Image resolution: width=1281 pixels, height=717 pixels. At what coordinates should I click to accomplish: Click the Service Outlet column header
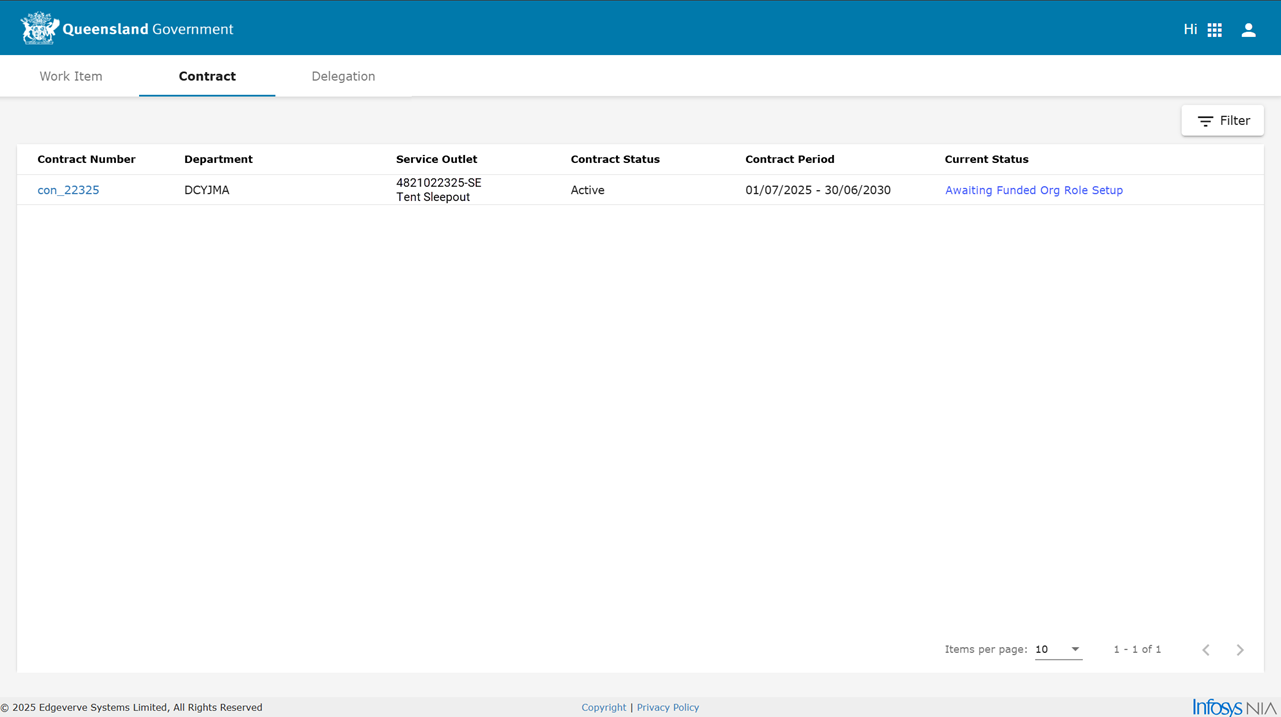click(x=436, y=159)
